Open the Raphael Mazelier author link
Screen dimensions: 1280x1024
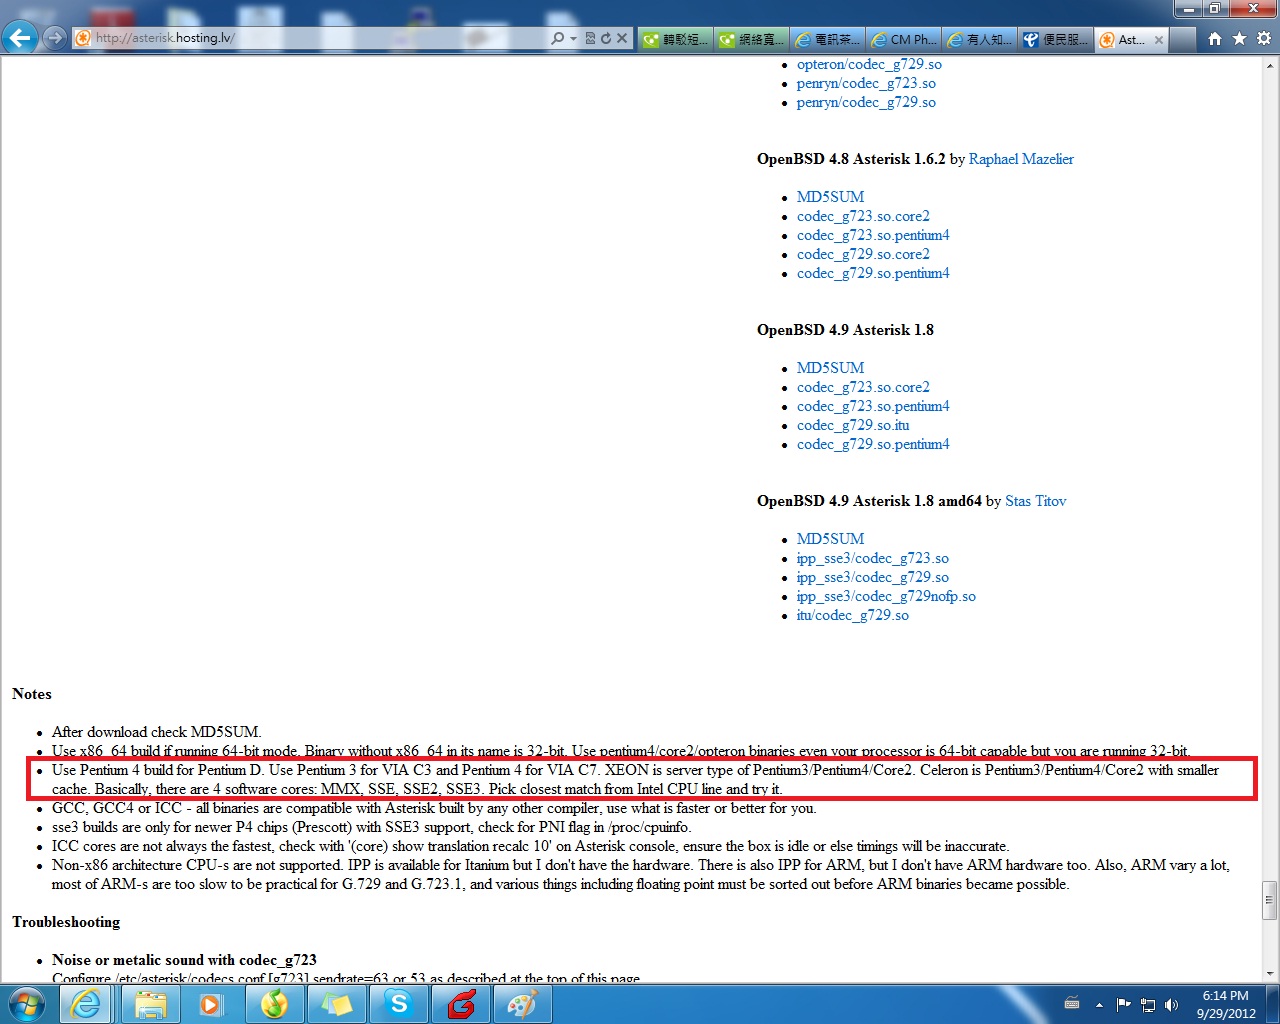pyautogui.click(x=1021, y=159)
